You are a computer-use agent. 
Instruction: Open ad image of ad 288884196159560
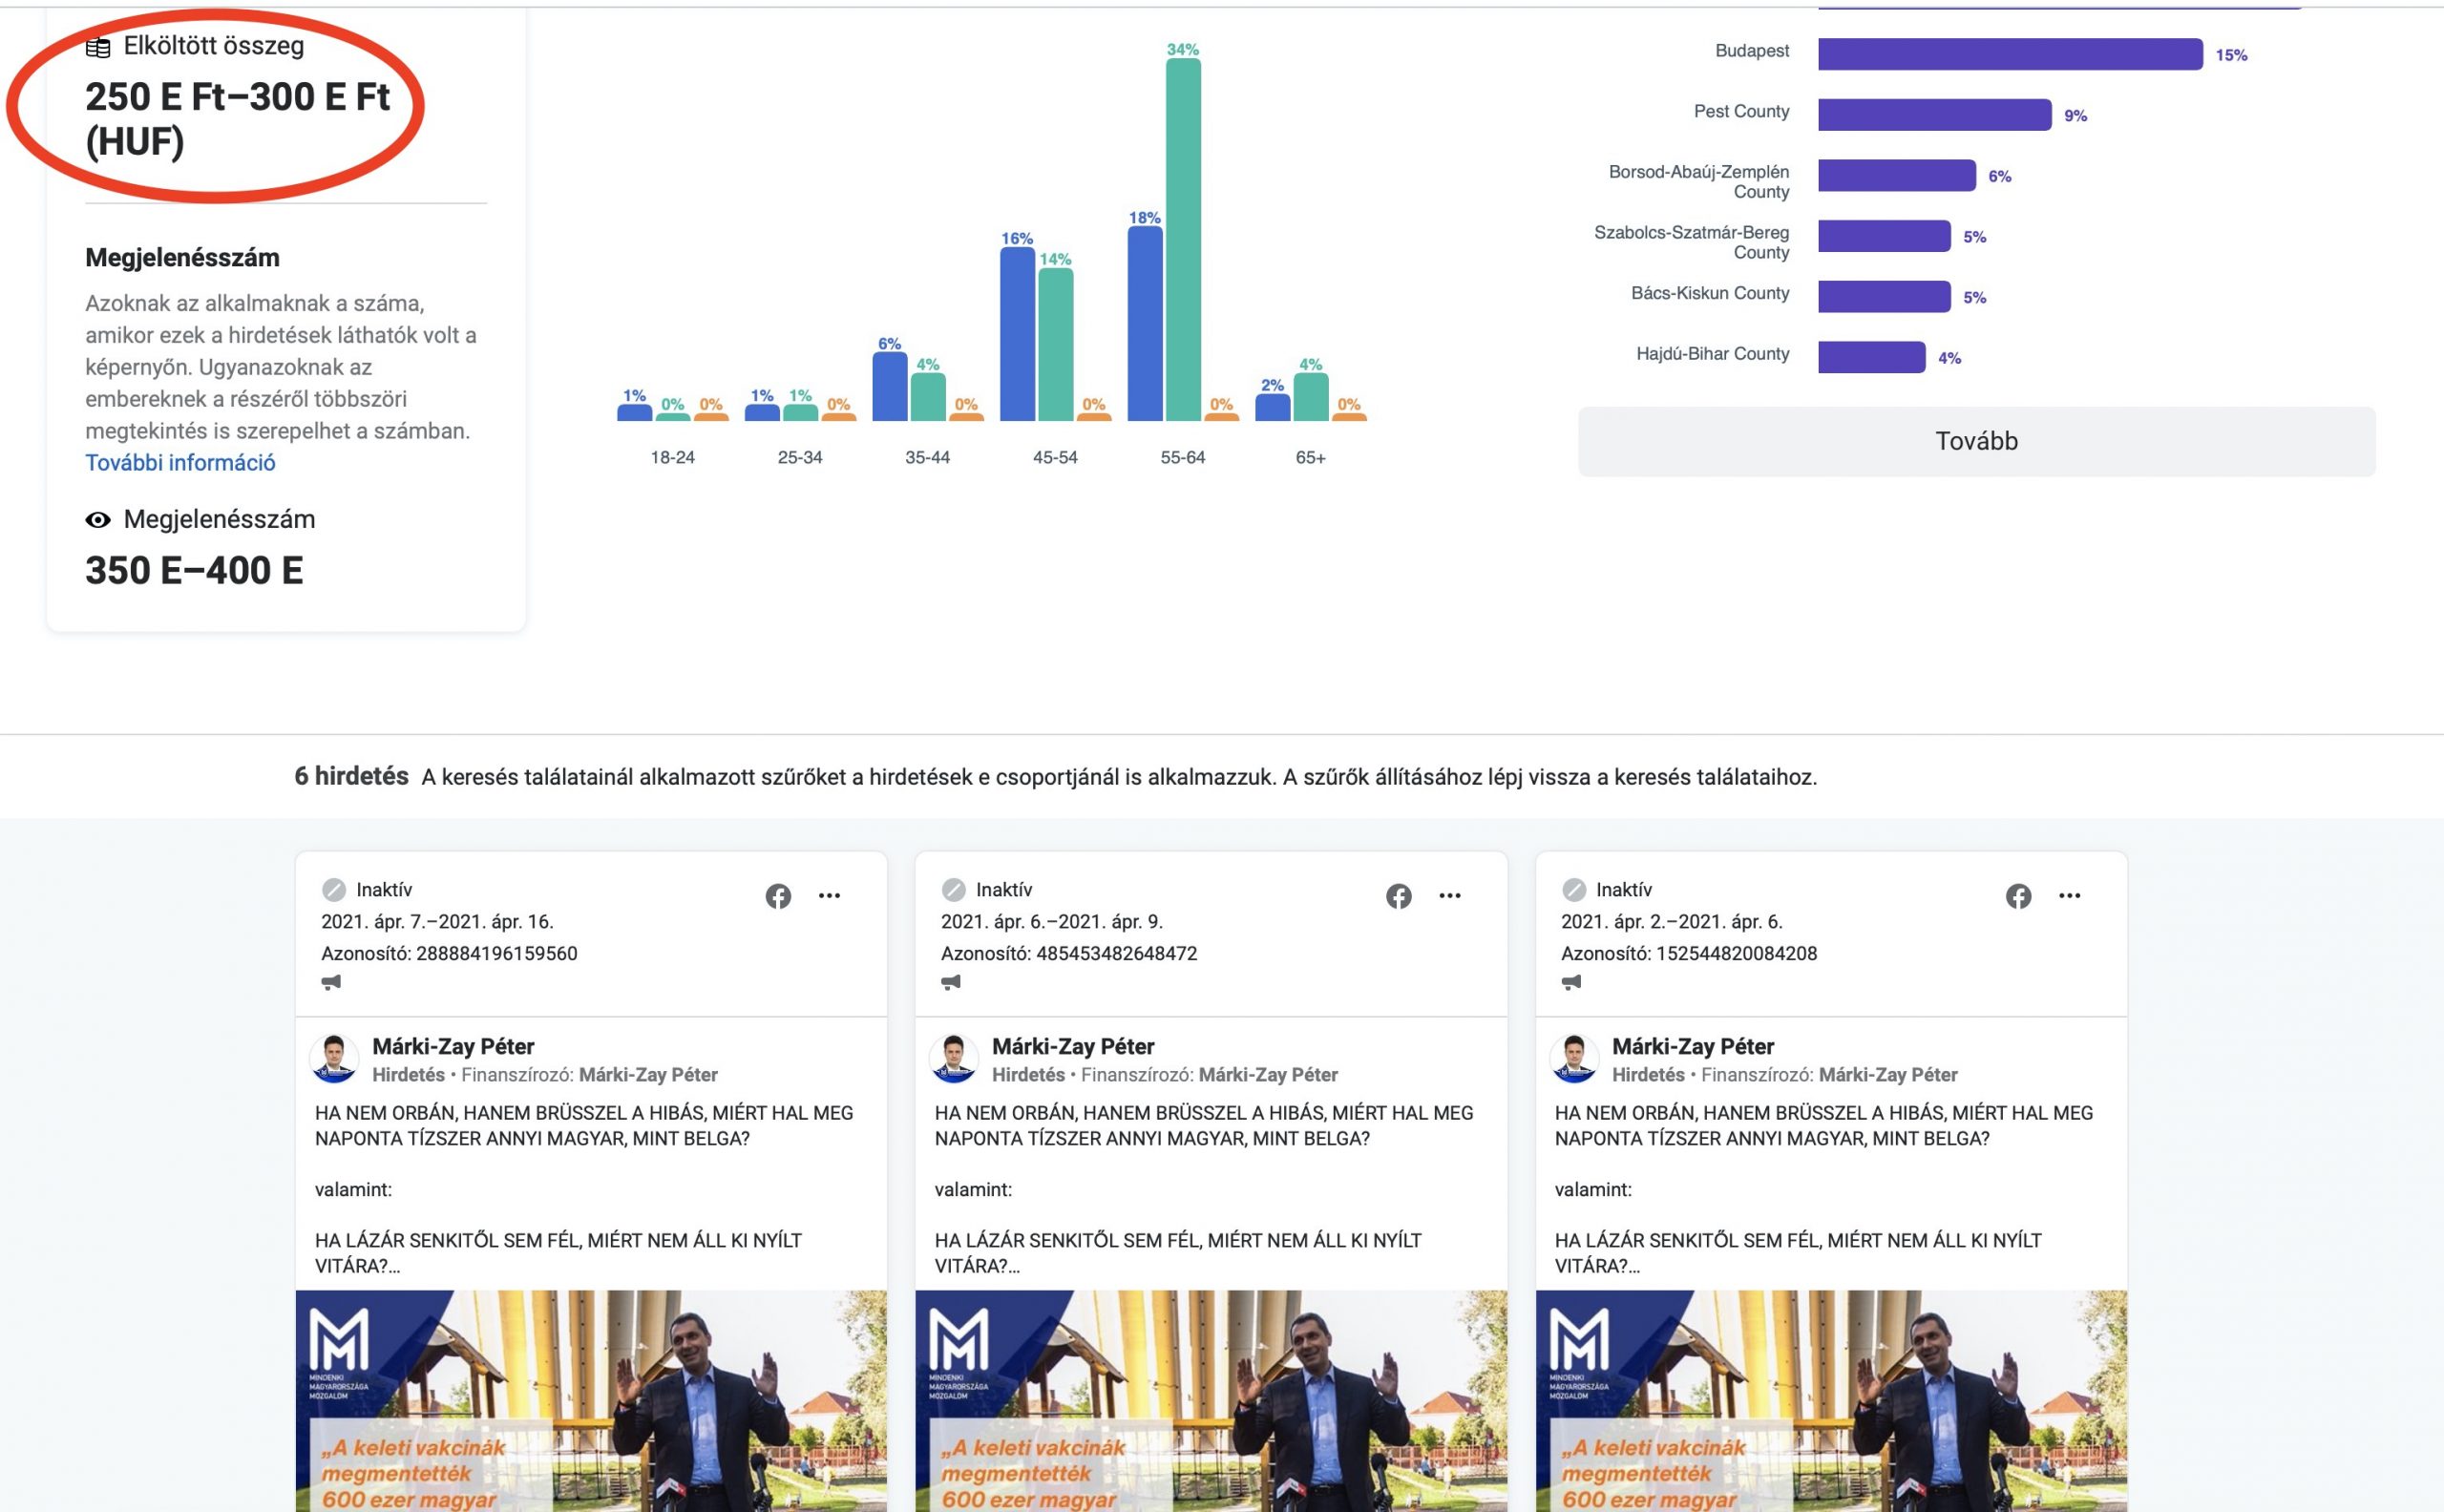pyautogui.click(x=591, y=1401)
